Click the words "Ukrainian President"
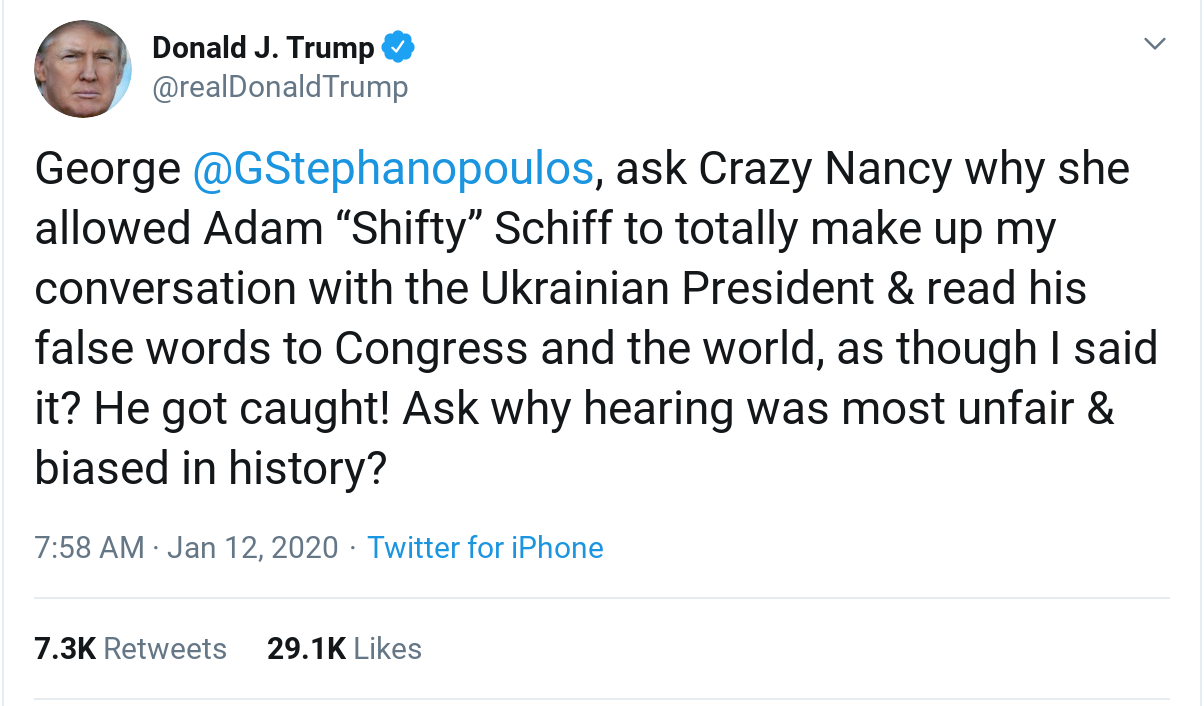Image resolution: width=1204 pixels, height=706 pixels. 677,289
